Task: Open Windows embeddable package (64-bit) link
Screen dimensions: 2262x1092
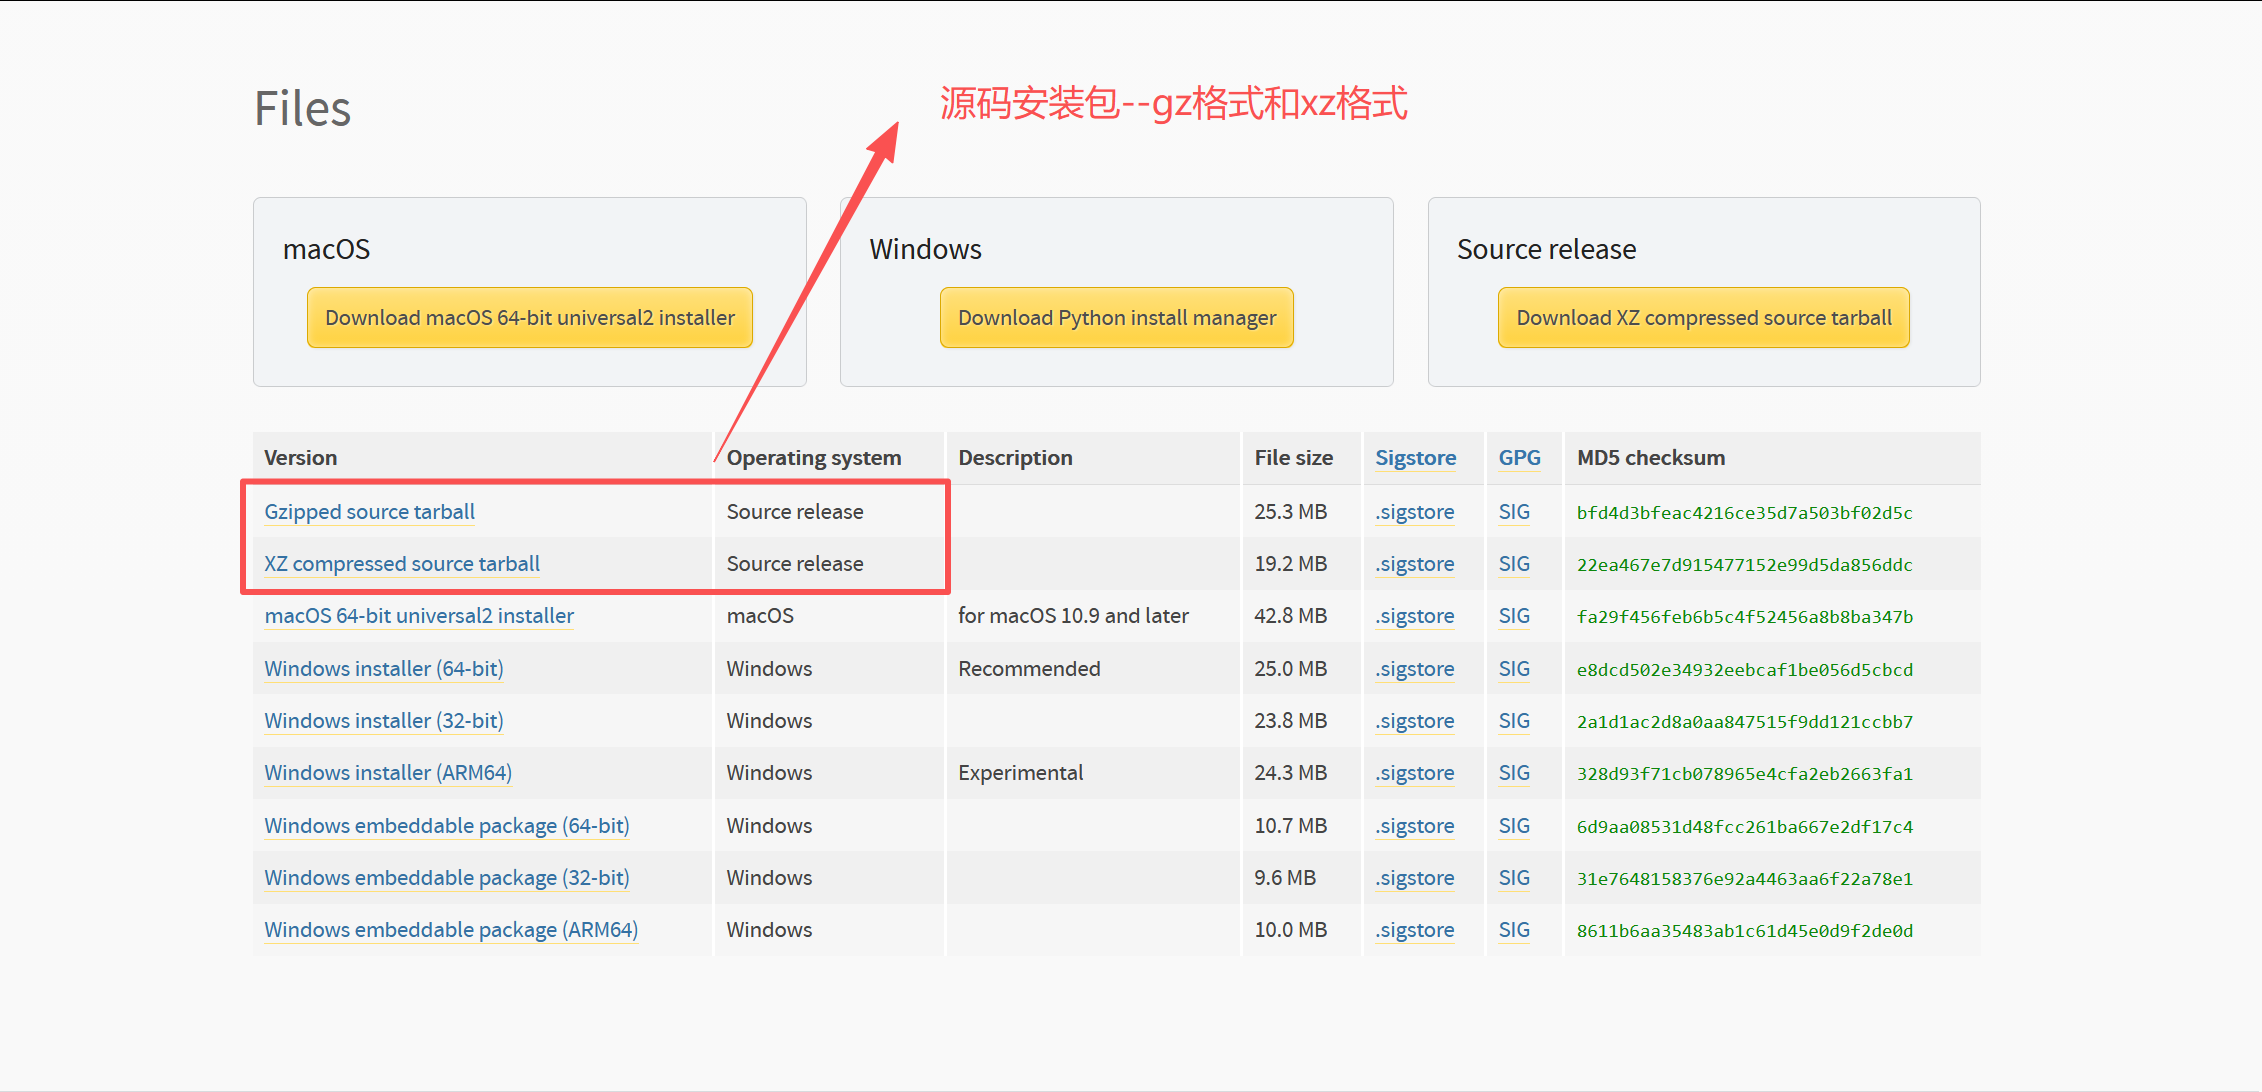Action: 447,826
